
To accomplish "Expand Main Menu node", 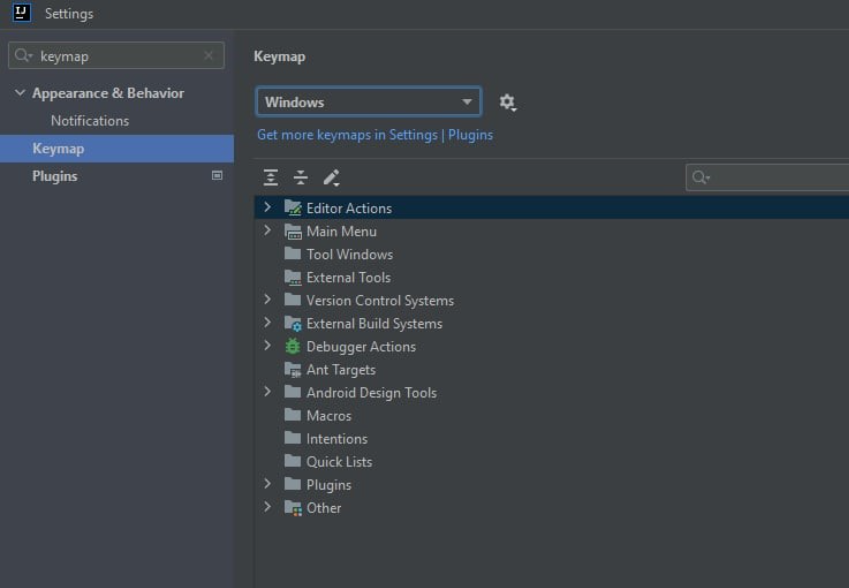I will coord(267,231).
